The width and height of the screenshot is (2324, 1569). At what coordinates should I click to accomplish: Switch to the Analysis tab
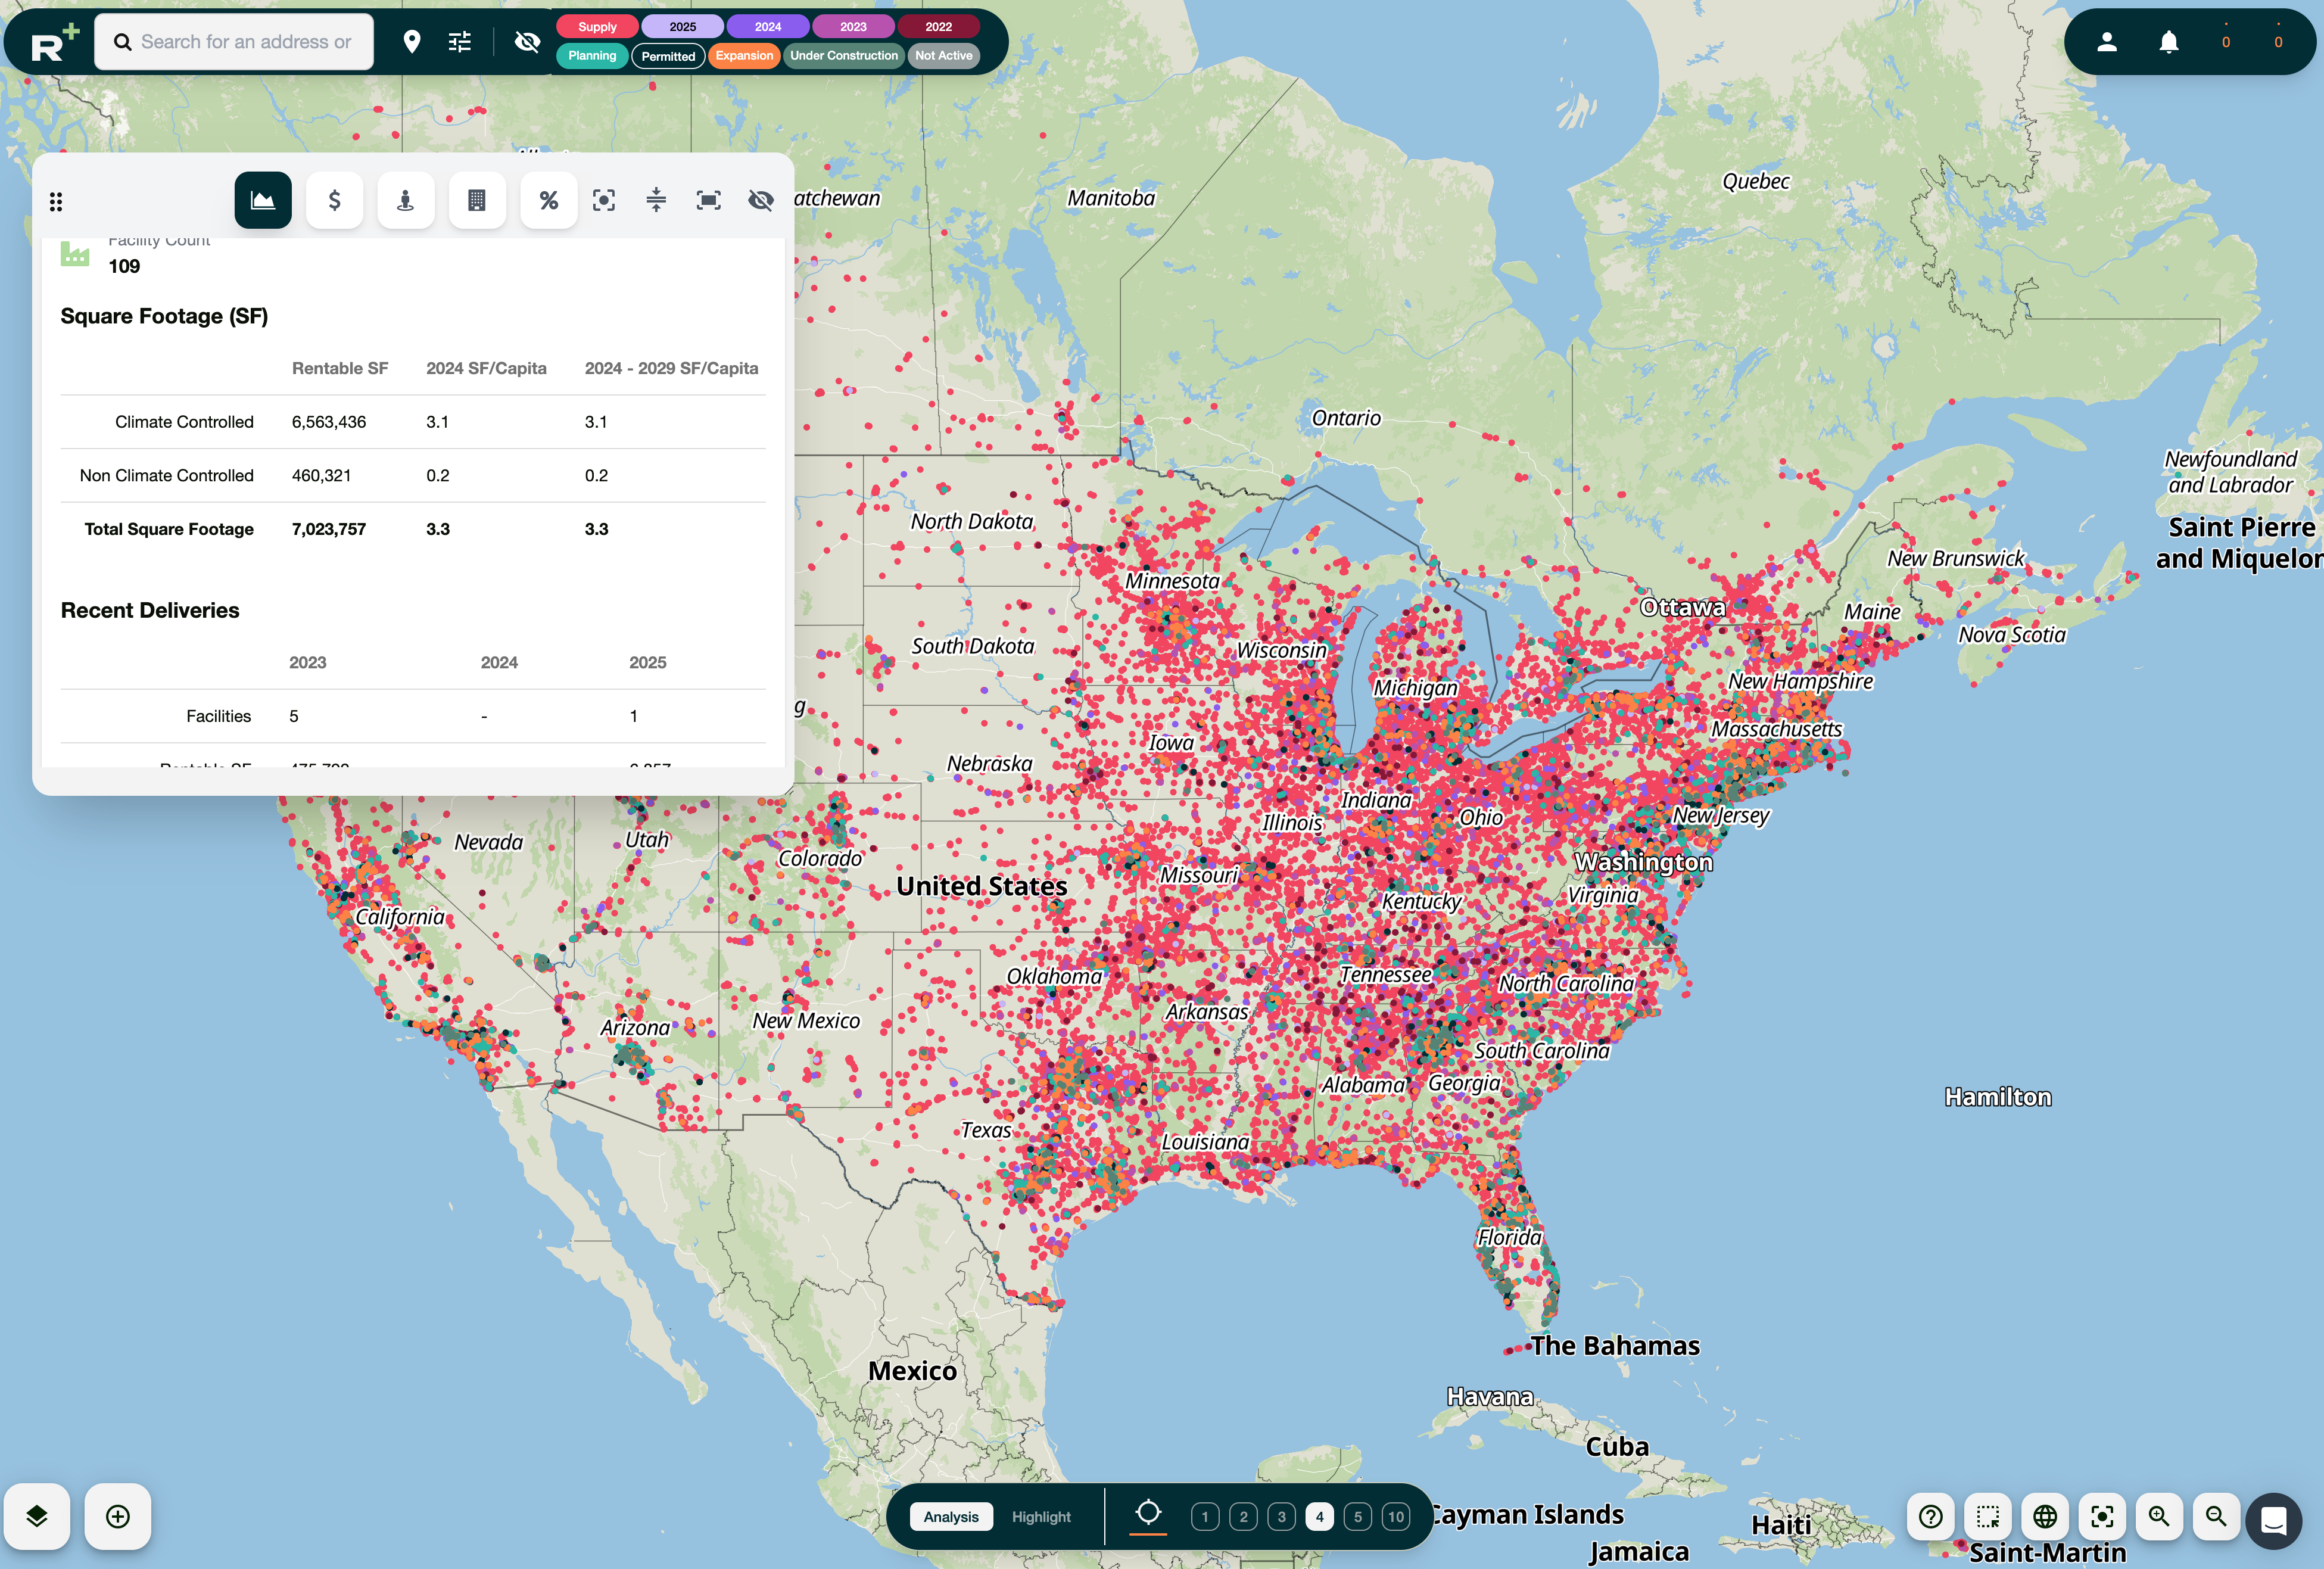coord(950,1516)
